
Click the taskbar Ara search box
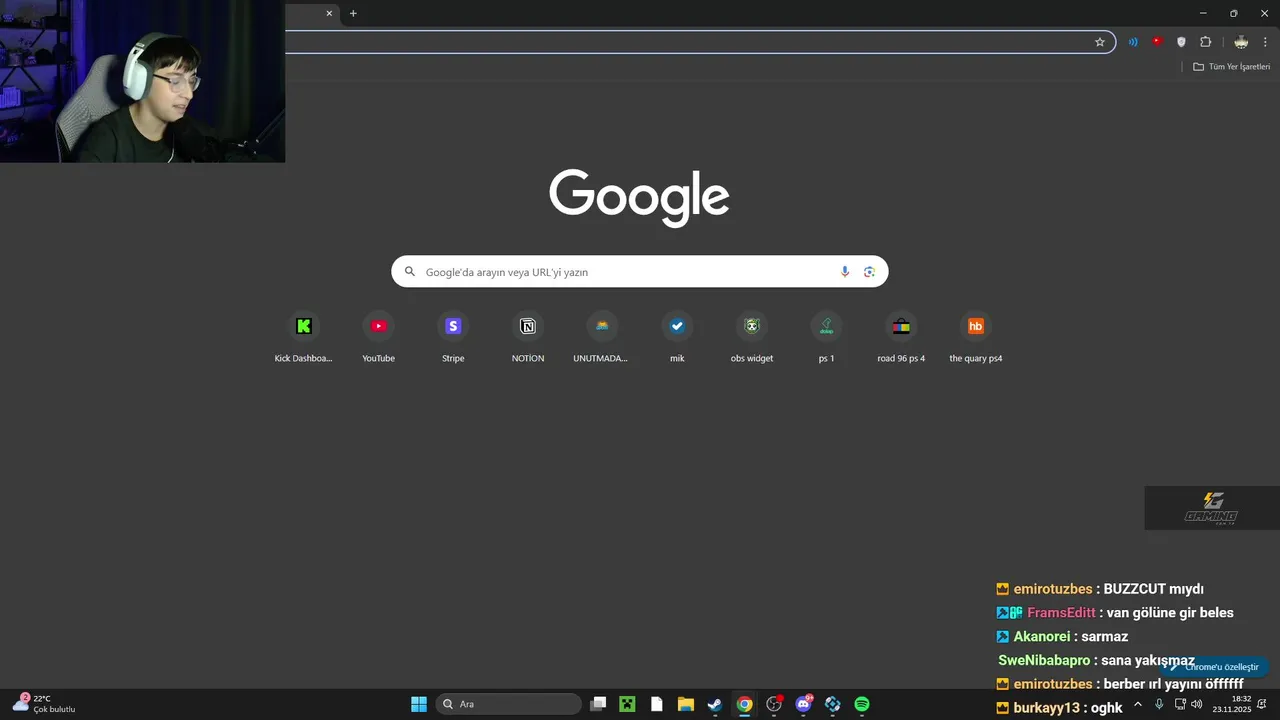tap(508, 704)
